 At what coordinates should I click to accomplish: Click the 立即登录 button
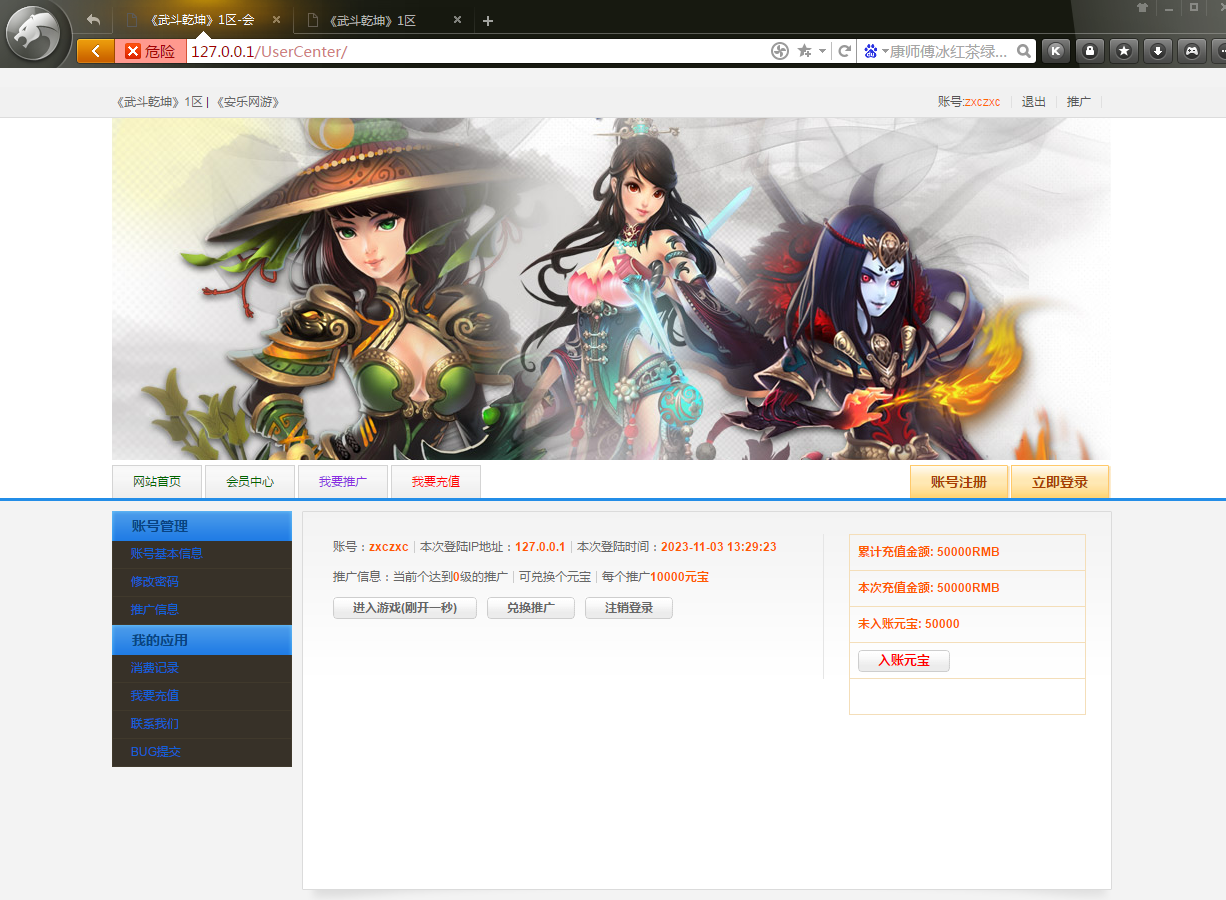[x=1060, y=481]
